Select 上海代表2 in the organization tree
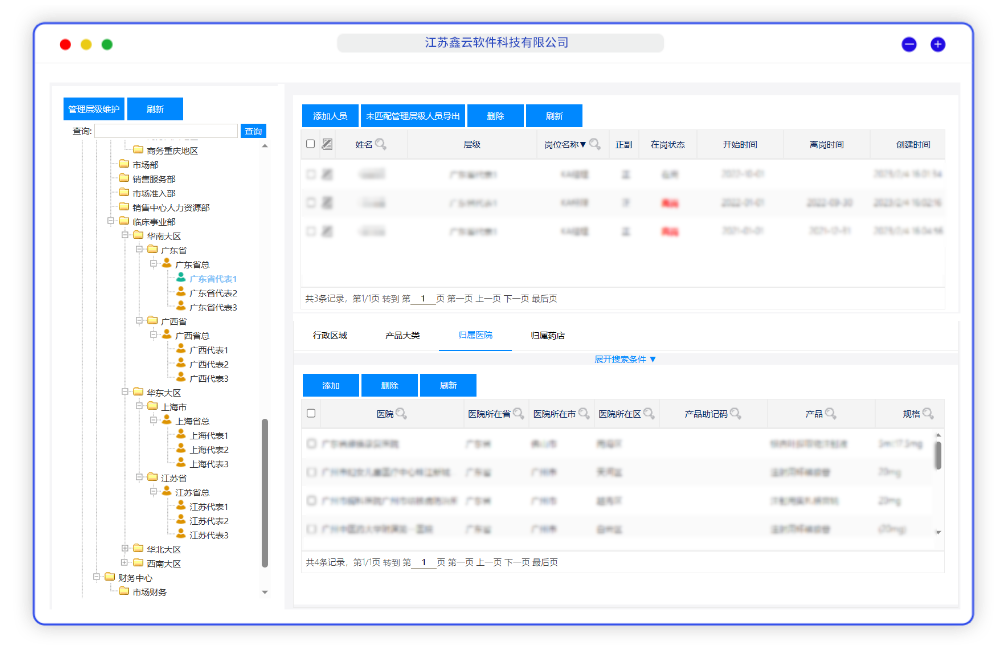Viewport: 1000px width, 656px height. 209,450
